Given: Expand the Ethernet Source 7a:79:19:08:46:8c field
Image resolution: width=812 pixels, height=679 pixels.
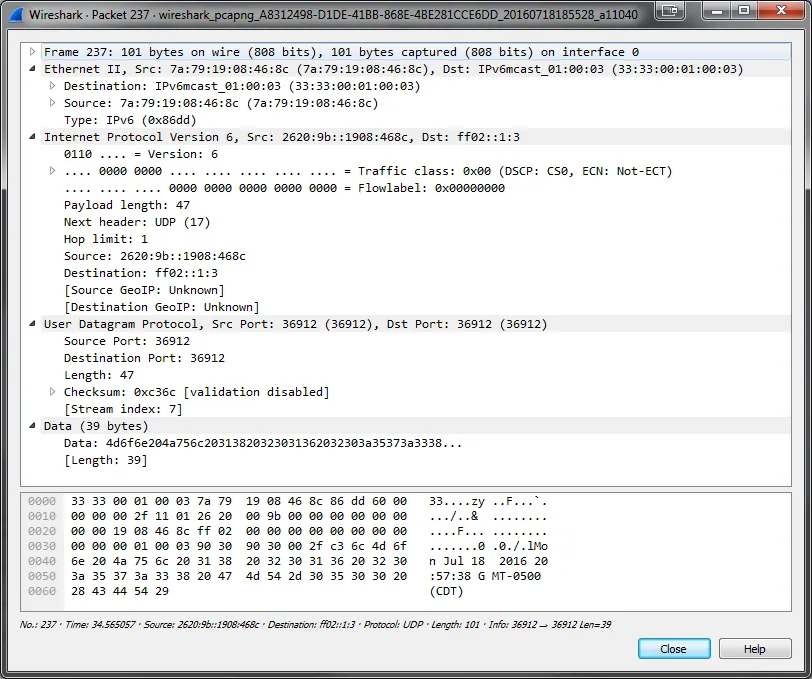Looking at the screenshot, I should (x=52, y=103).
